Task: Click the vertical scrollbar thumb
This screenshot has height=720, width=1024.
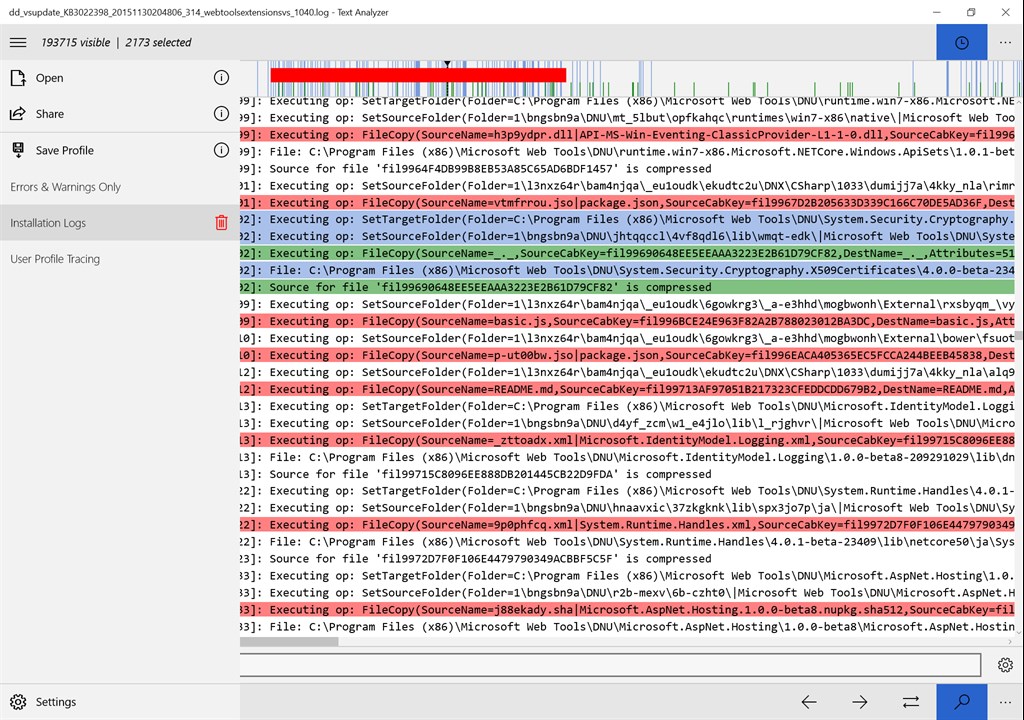Action: point(1019,335)
